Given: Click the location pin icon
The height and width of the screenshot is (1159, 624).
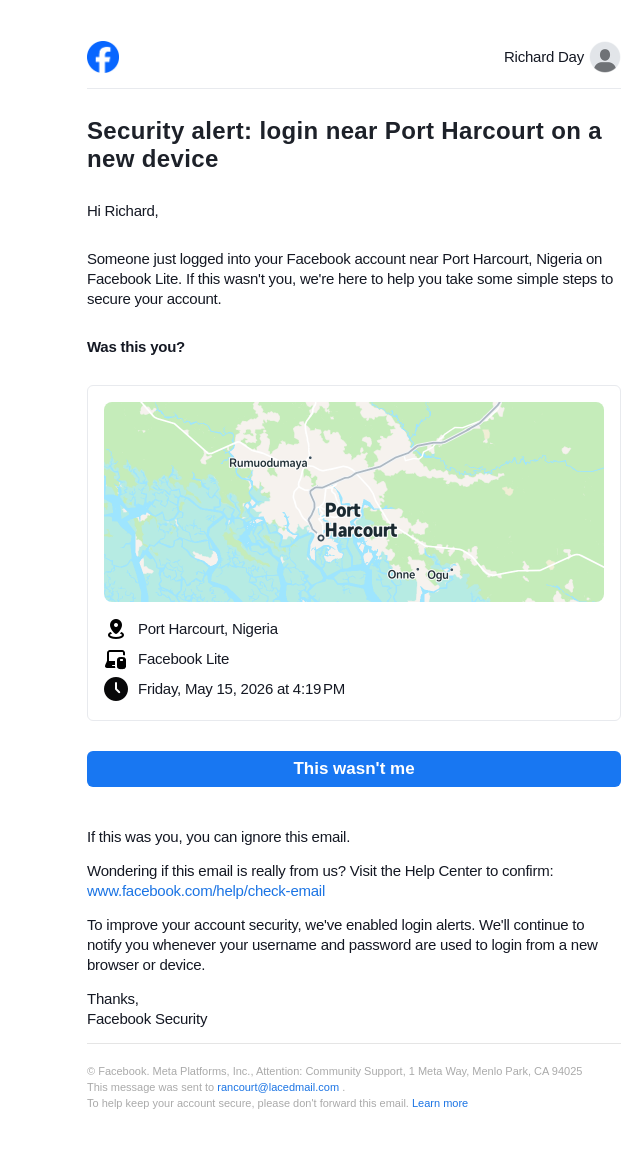Looking at the screenshot, I should [116, 629].
